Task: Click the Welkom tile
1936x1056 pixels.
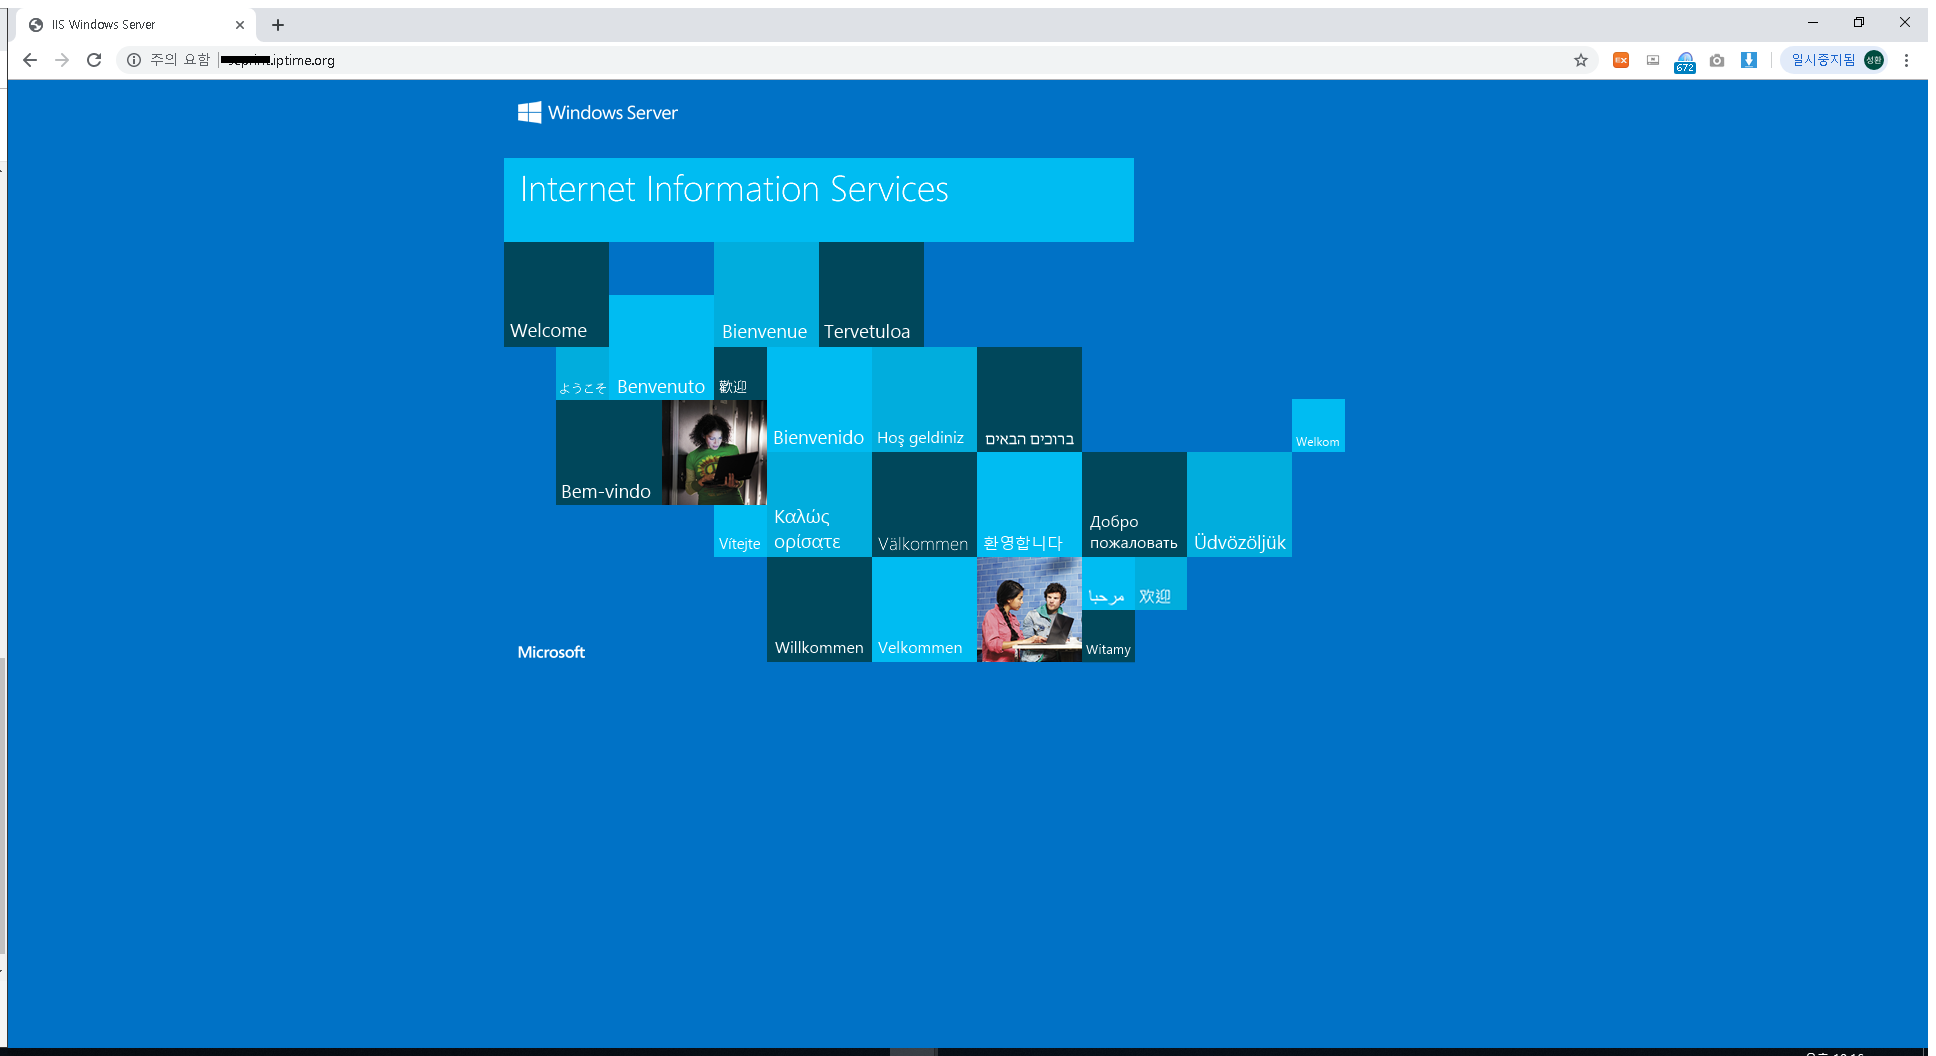Action: point(1318,425)
